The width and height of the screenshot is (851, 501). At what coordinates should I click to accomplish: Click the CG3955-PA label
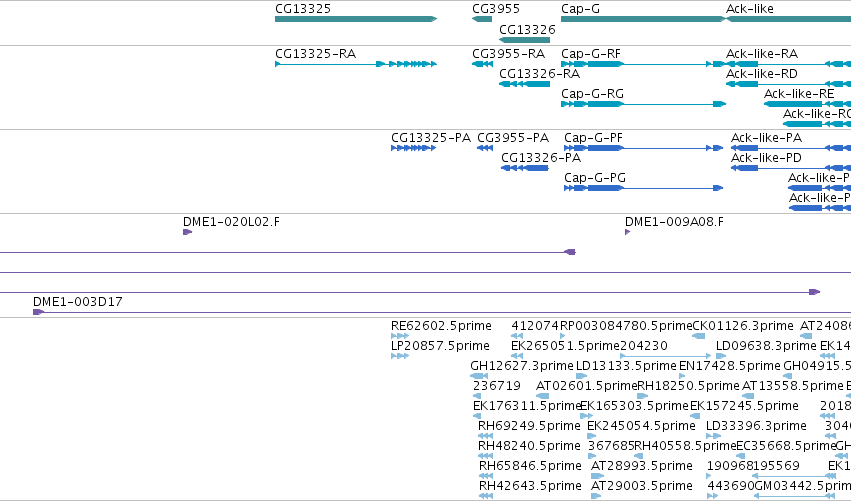513,138
